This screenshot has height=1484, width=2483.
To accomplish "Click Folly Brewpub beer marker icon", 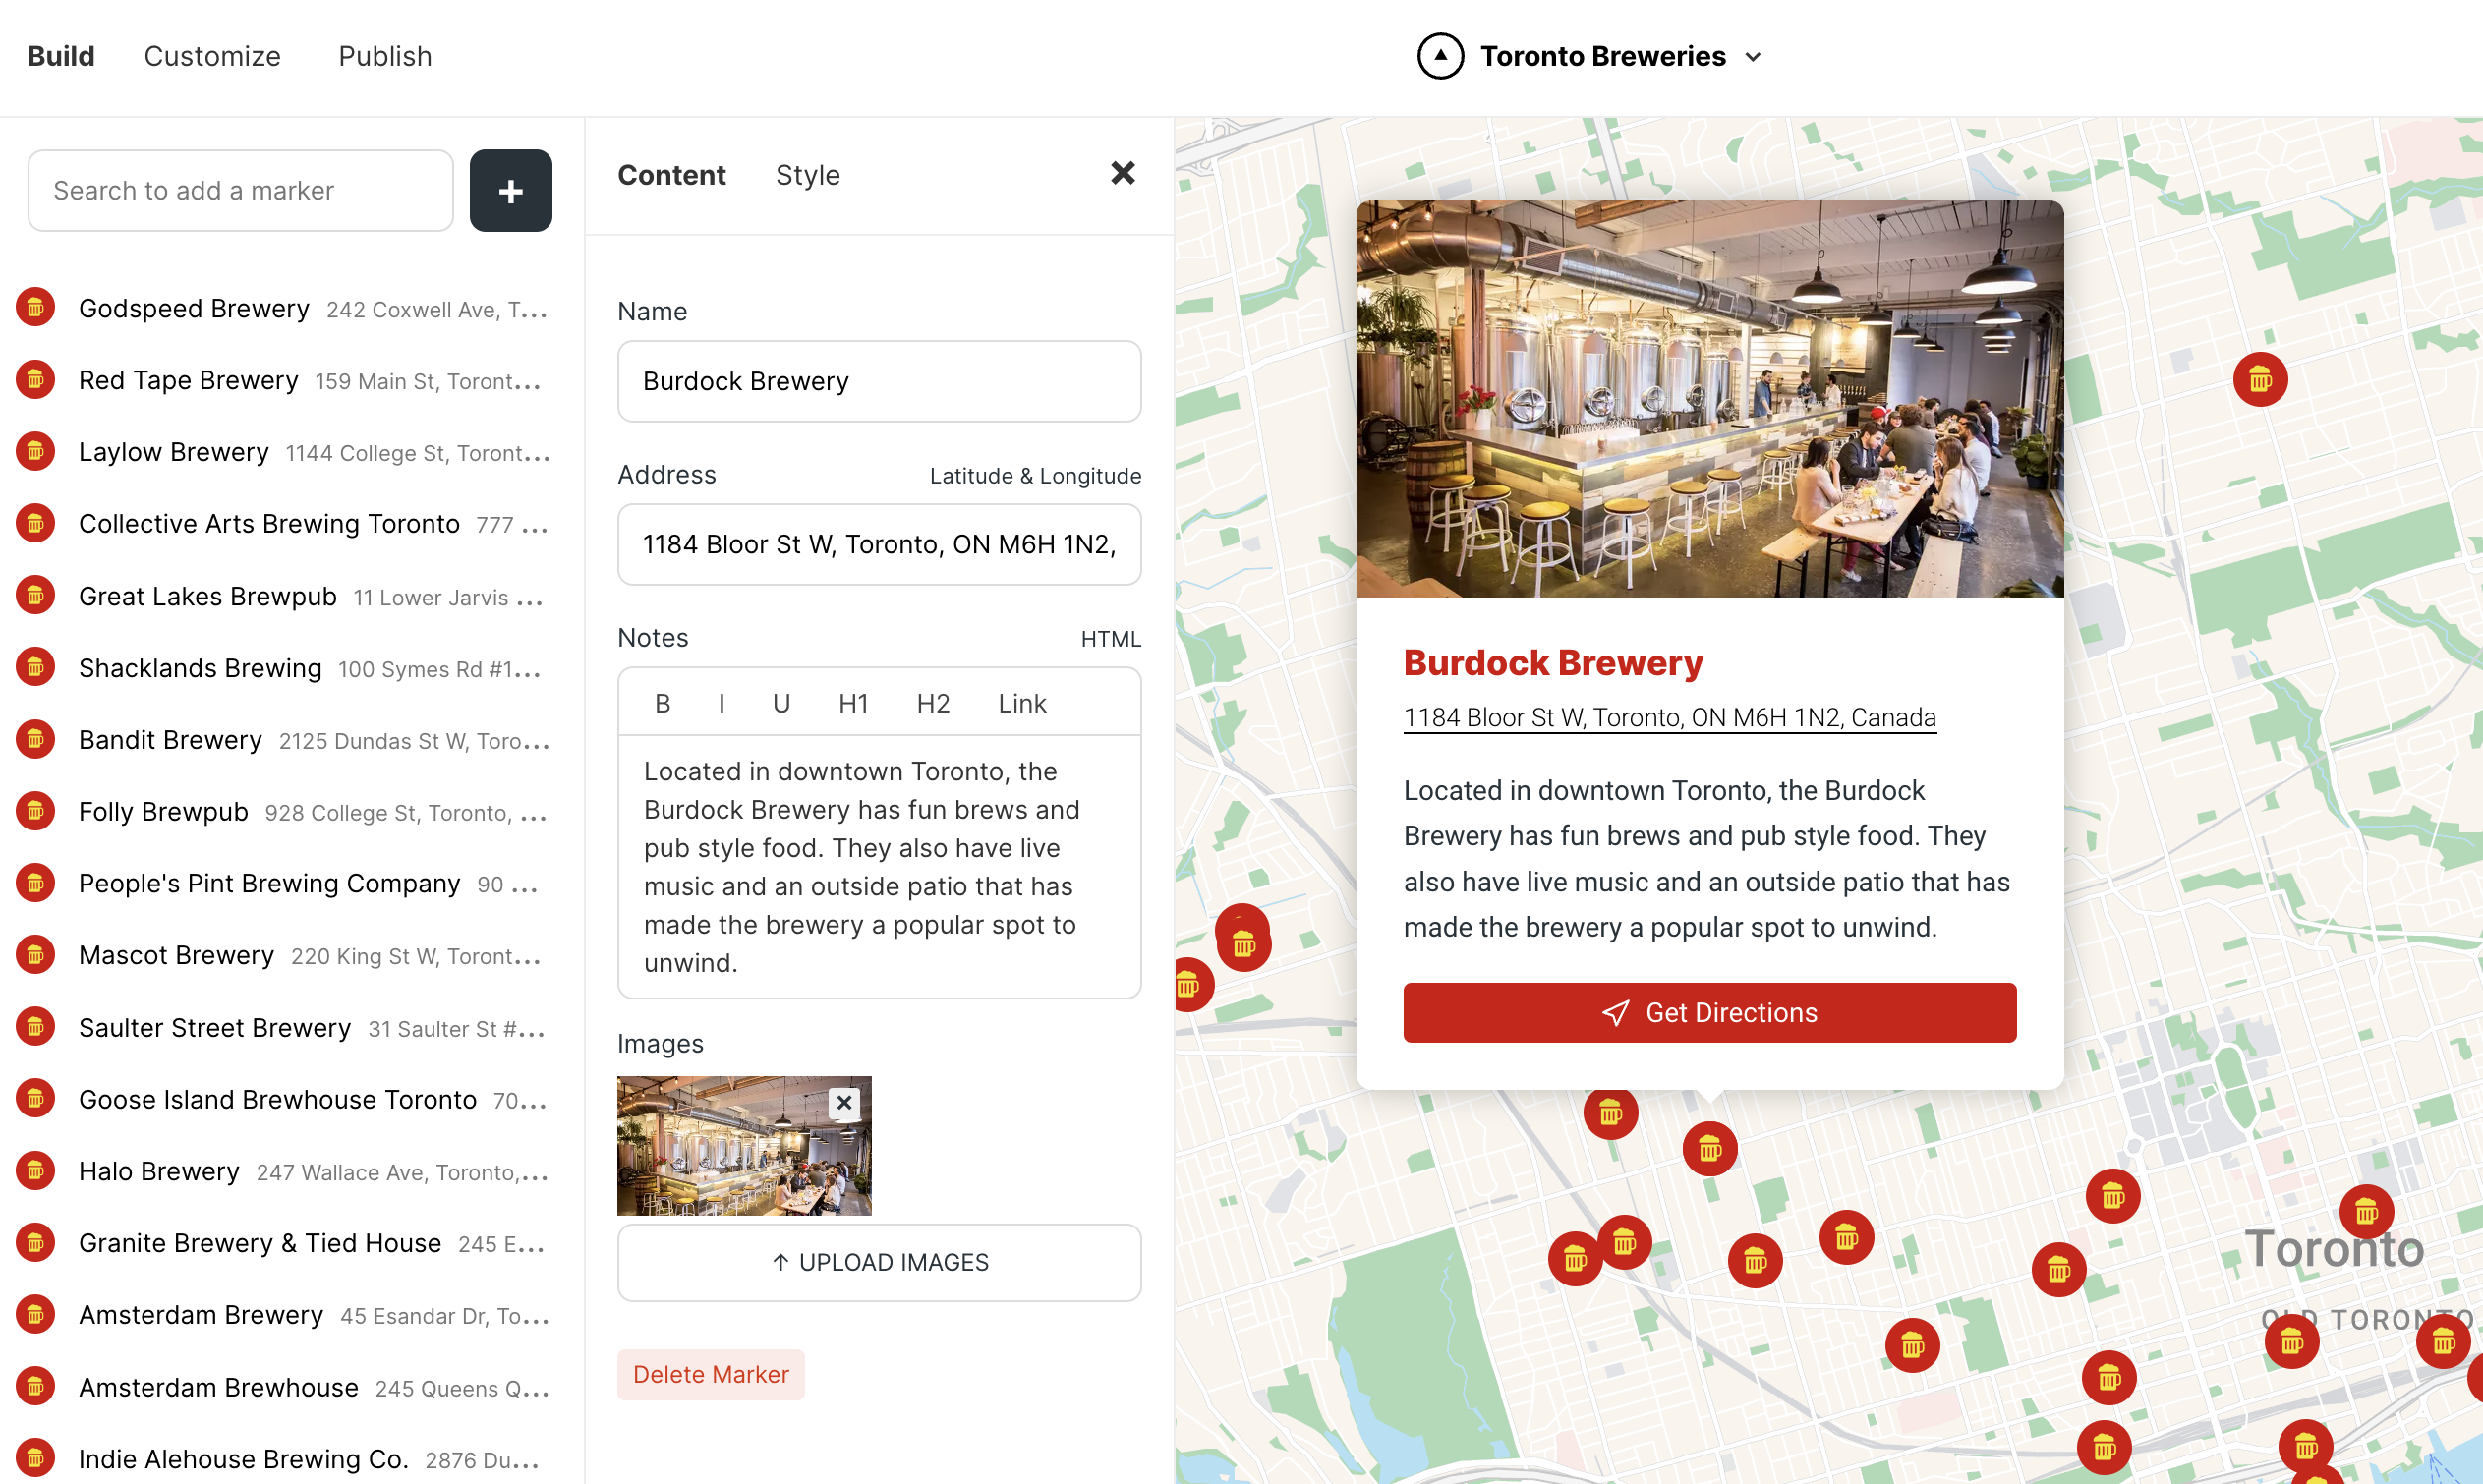I will pos(35,811).
